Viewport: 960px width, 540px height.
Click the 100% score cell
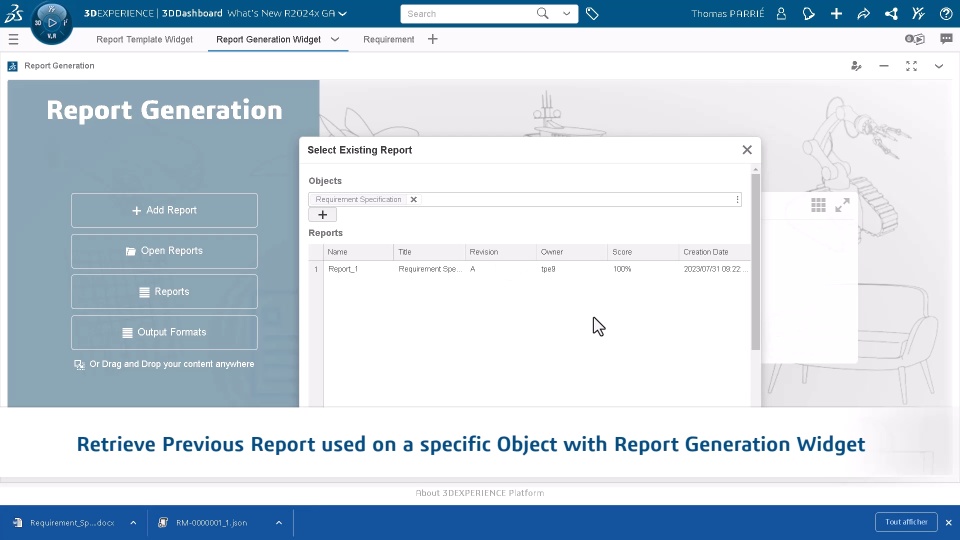click(x=643, y=269)
